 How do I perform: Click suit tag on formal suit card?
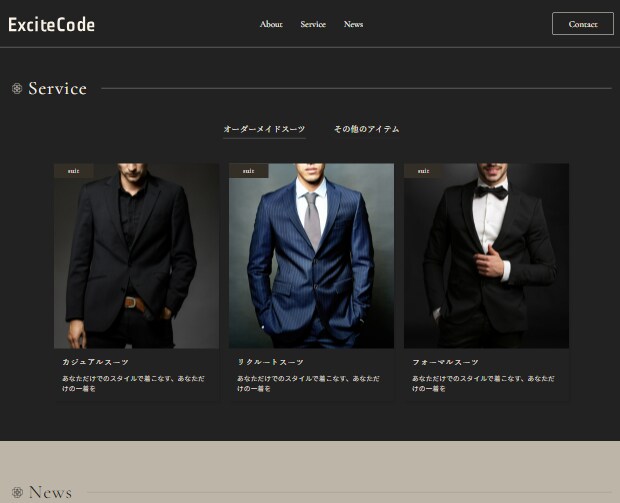pos(423,171)
